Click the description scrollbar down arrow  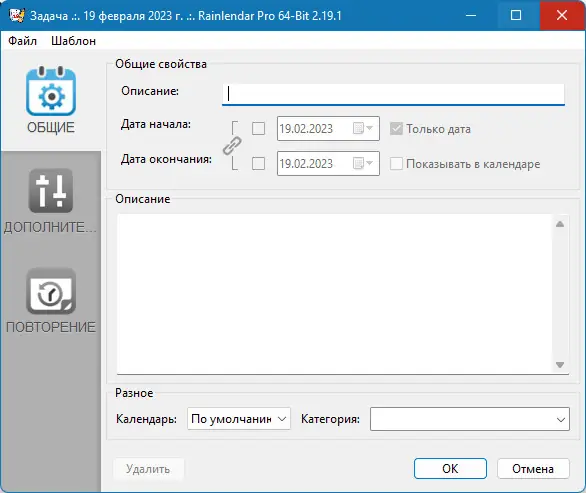tap(560, 365)
